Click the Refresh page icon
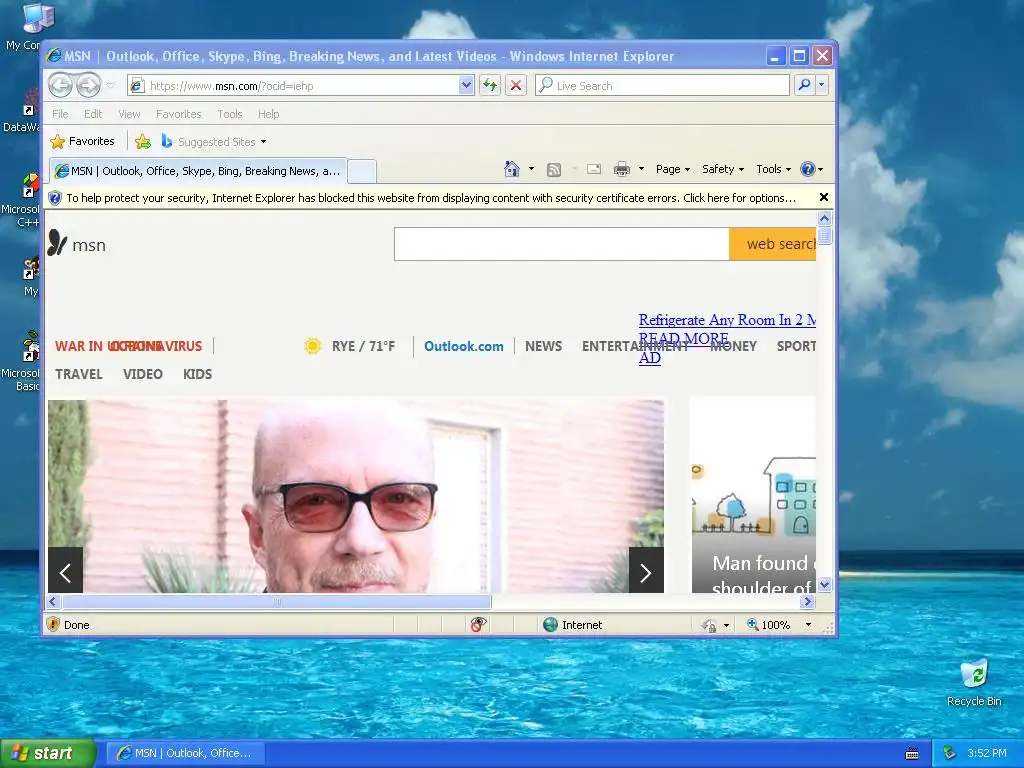Viewport: 1024px width, 768px height. coord(490,85)
